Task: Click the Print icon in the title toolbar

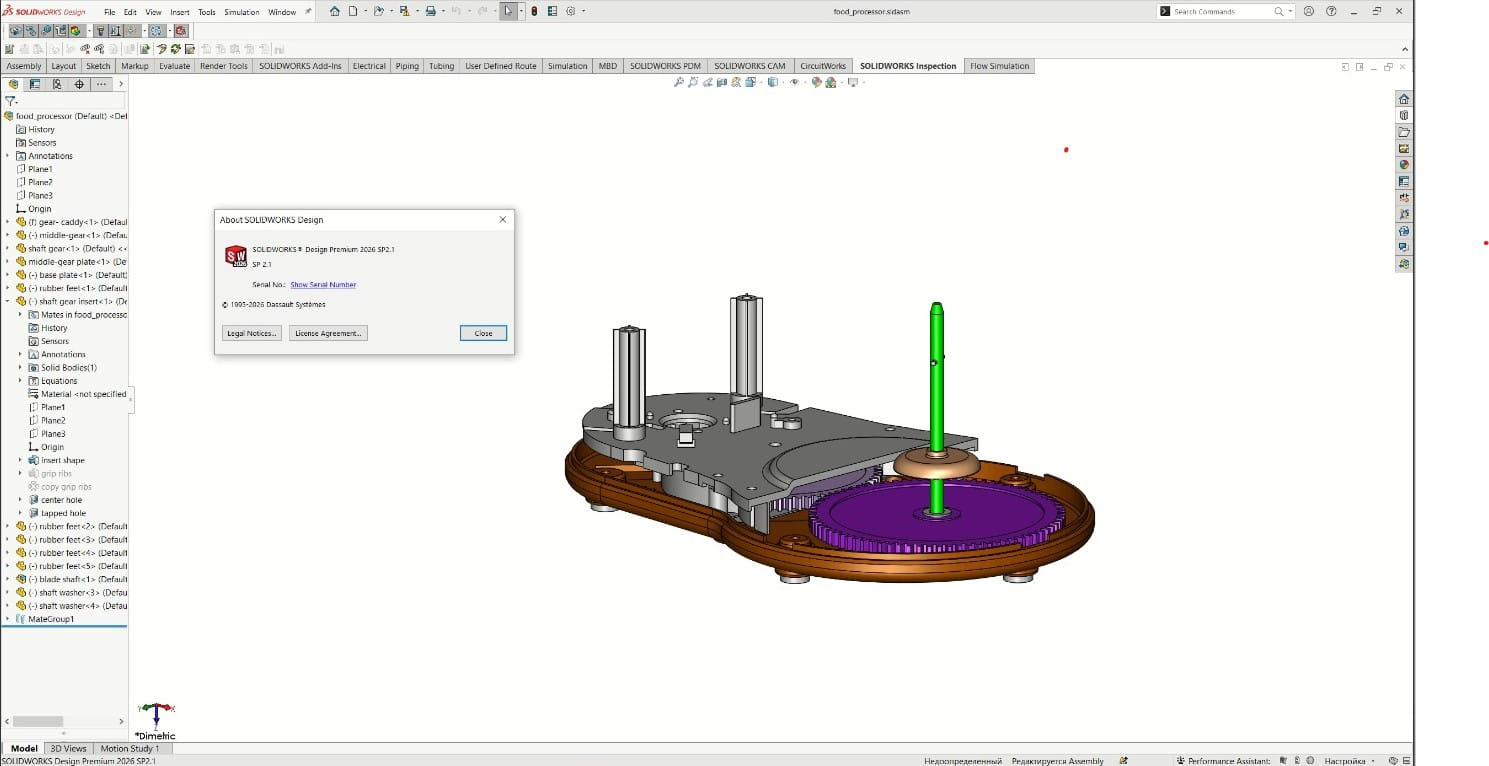Action: point(430,11)
